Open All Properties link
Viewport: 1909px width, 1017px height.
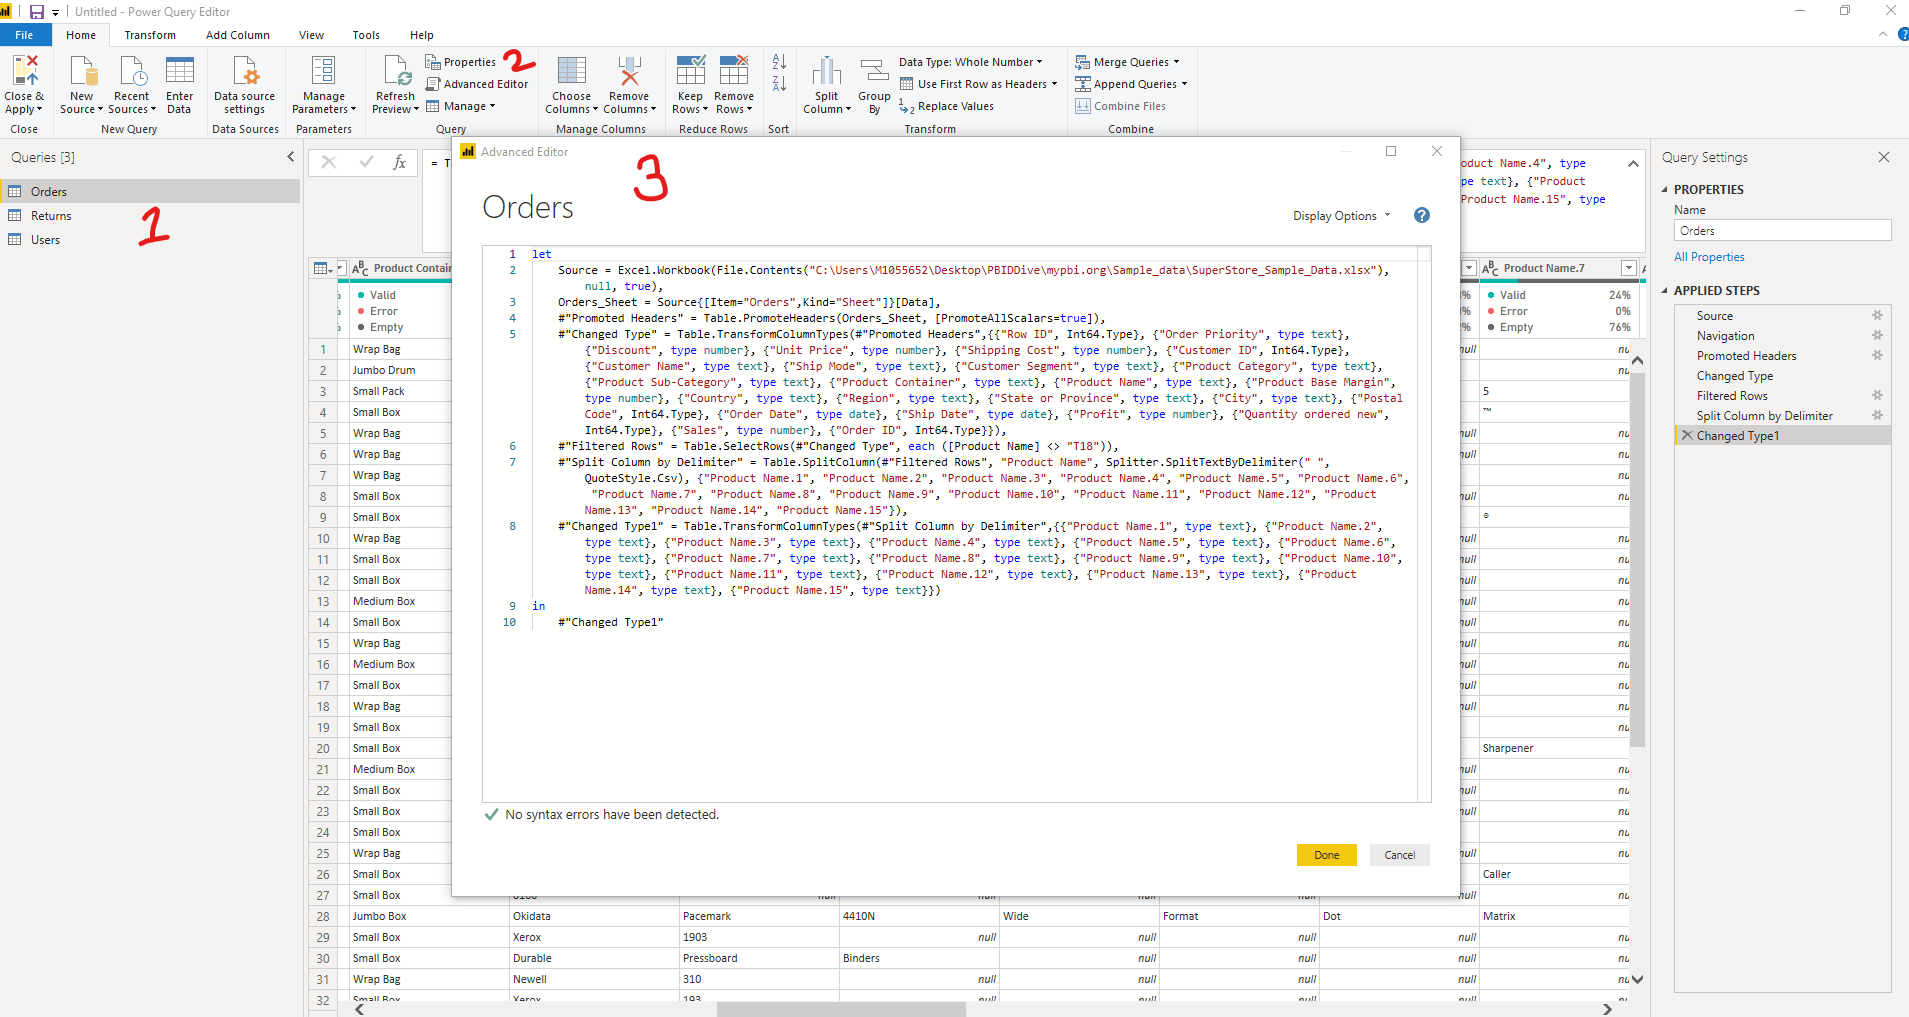click(1709, 257)
